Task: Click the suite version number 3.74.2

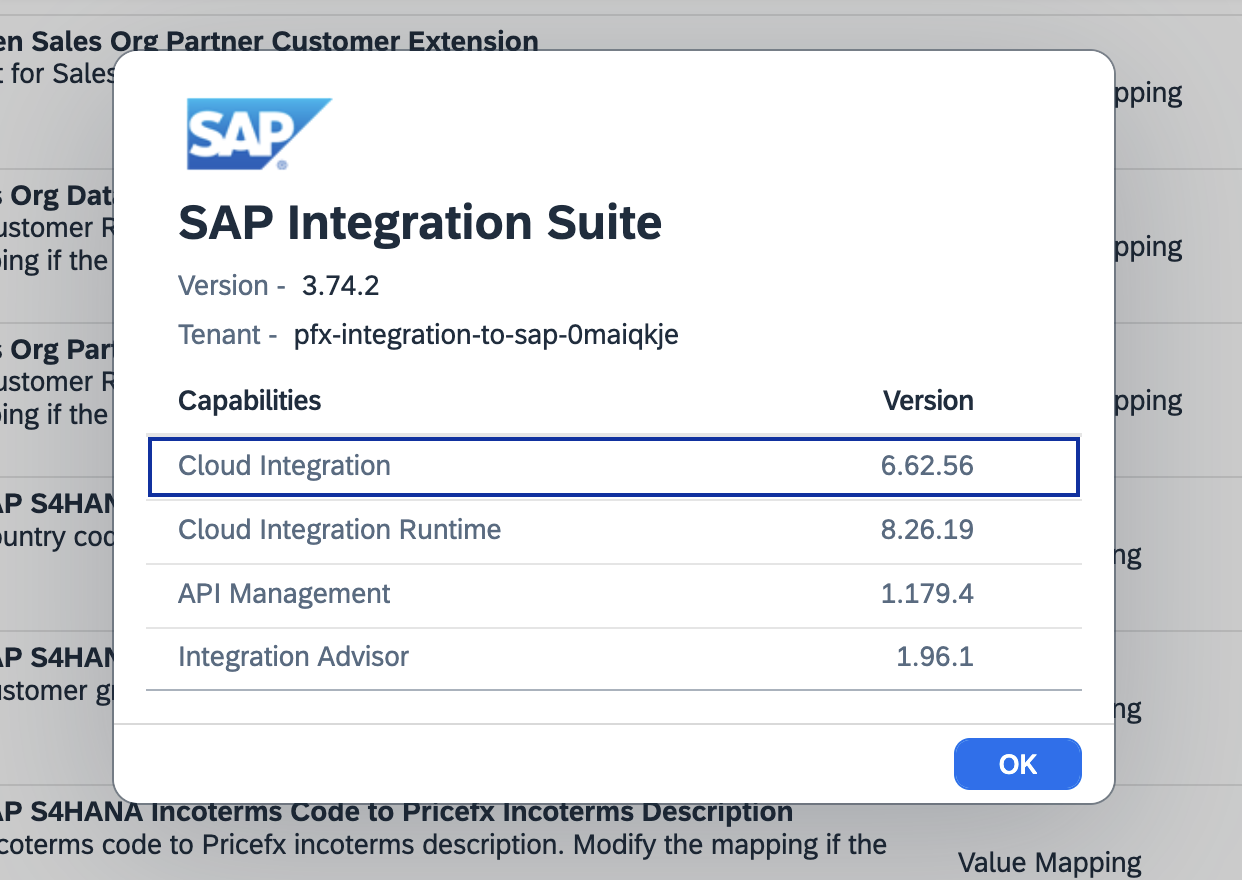Action: coord(340,286)
